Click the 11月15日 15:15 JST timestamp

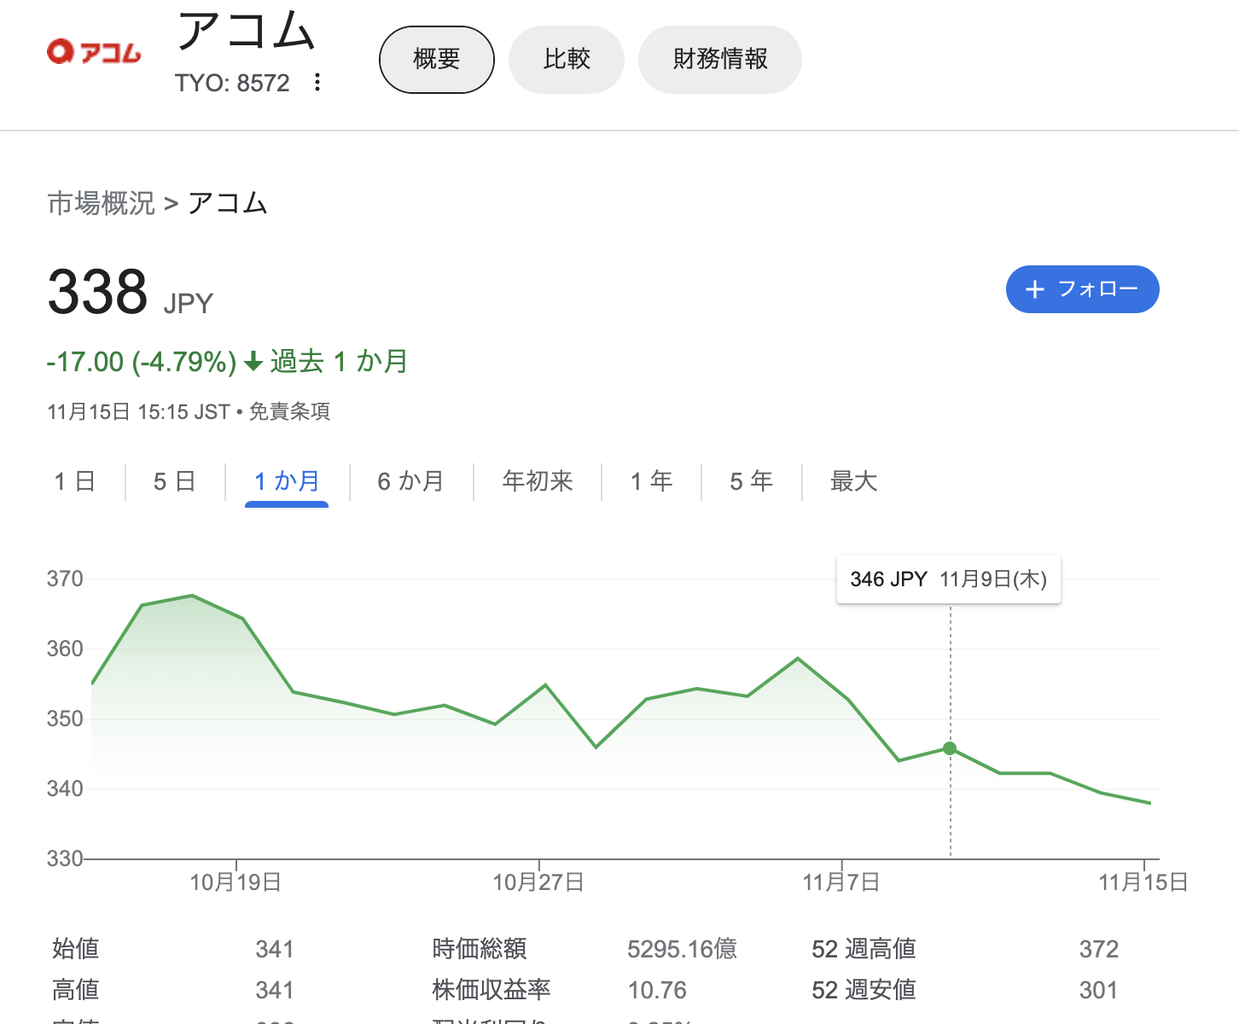(139, 412)
